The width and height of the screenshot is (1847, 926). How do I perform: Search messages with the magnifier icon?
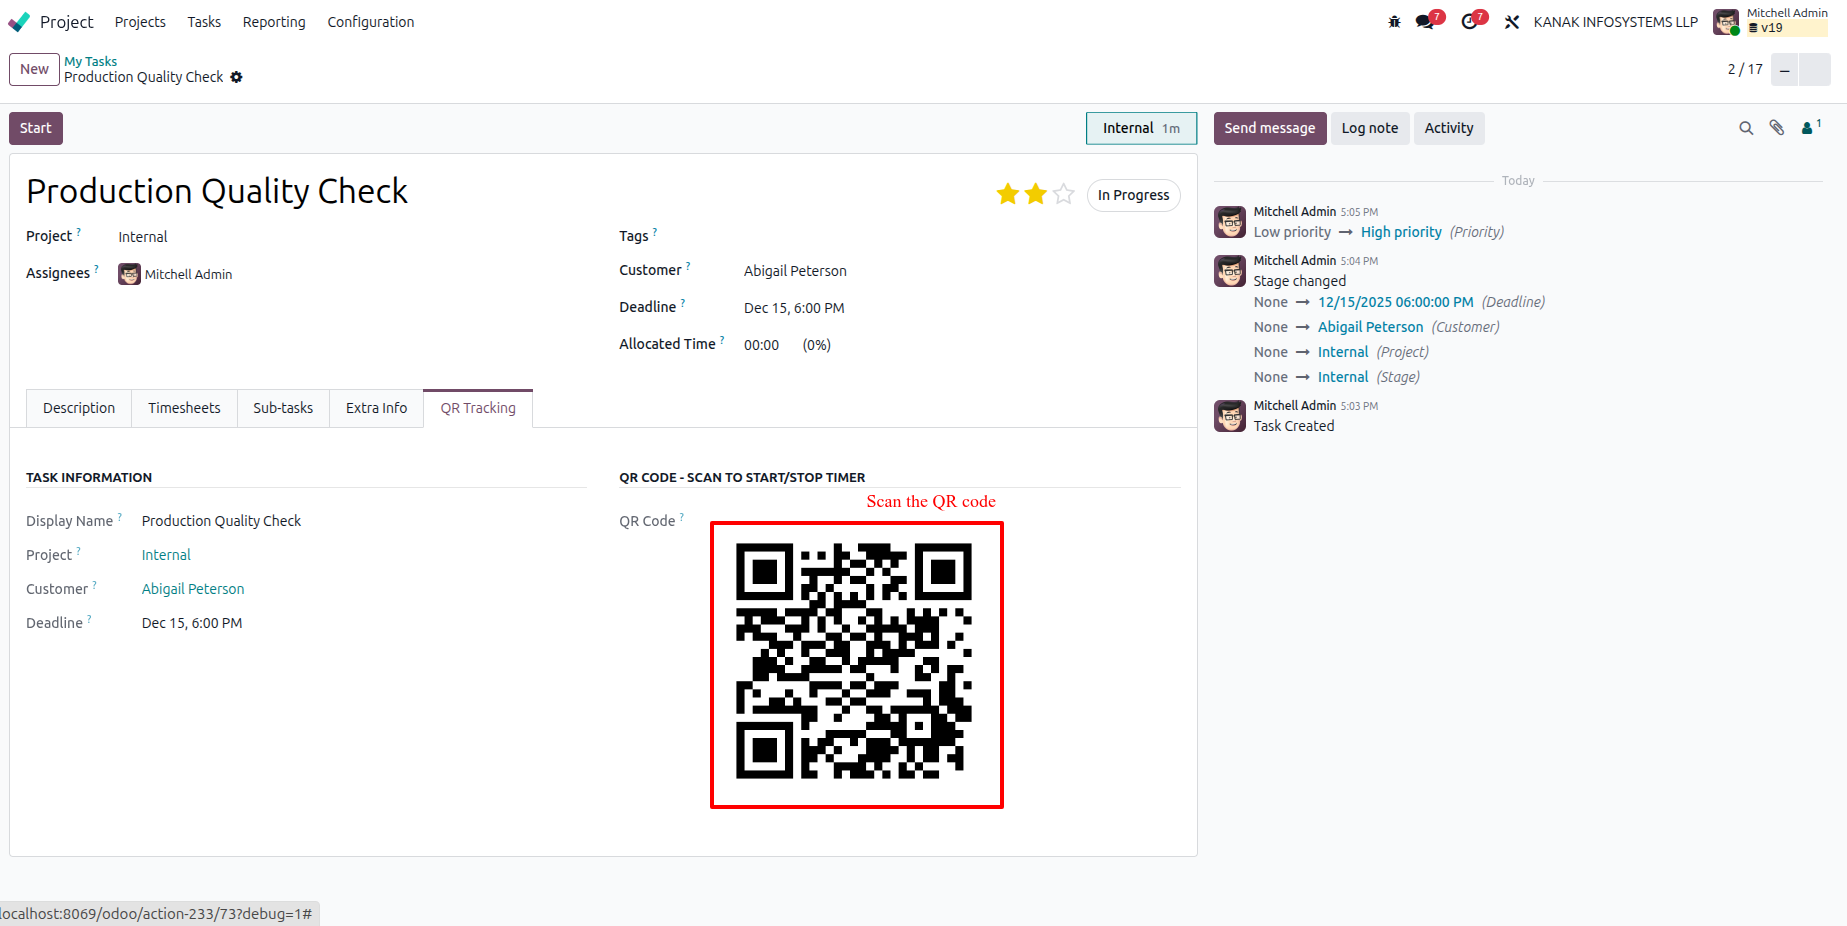tap(1746, 128)
